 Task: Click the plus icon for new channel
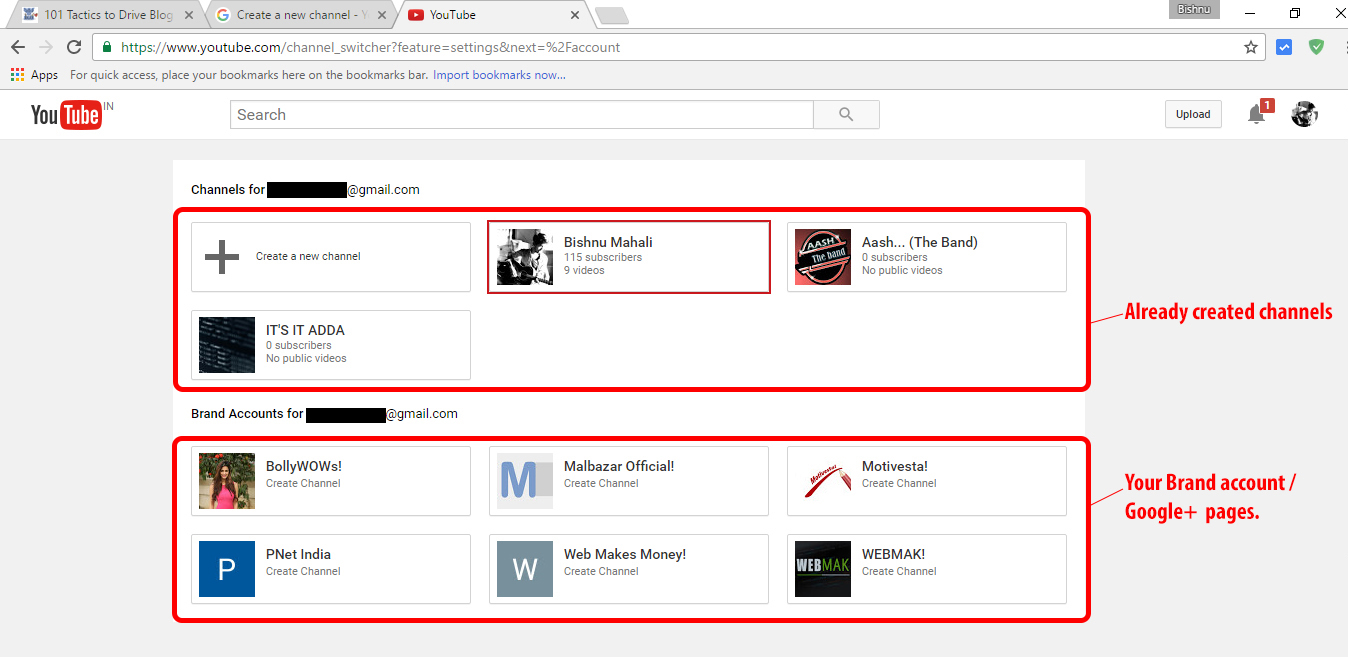click(x=222, y=257)
